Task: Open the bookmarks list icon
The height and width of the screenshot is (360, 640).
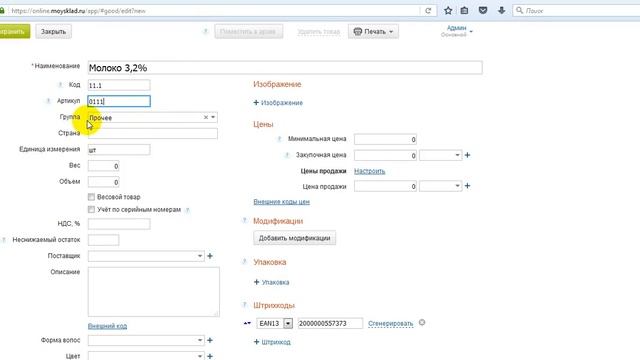Action: point(464,11)
